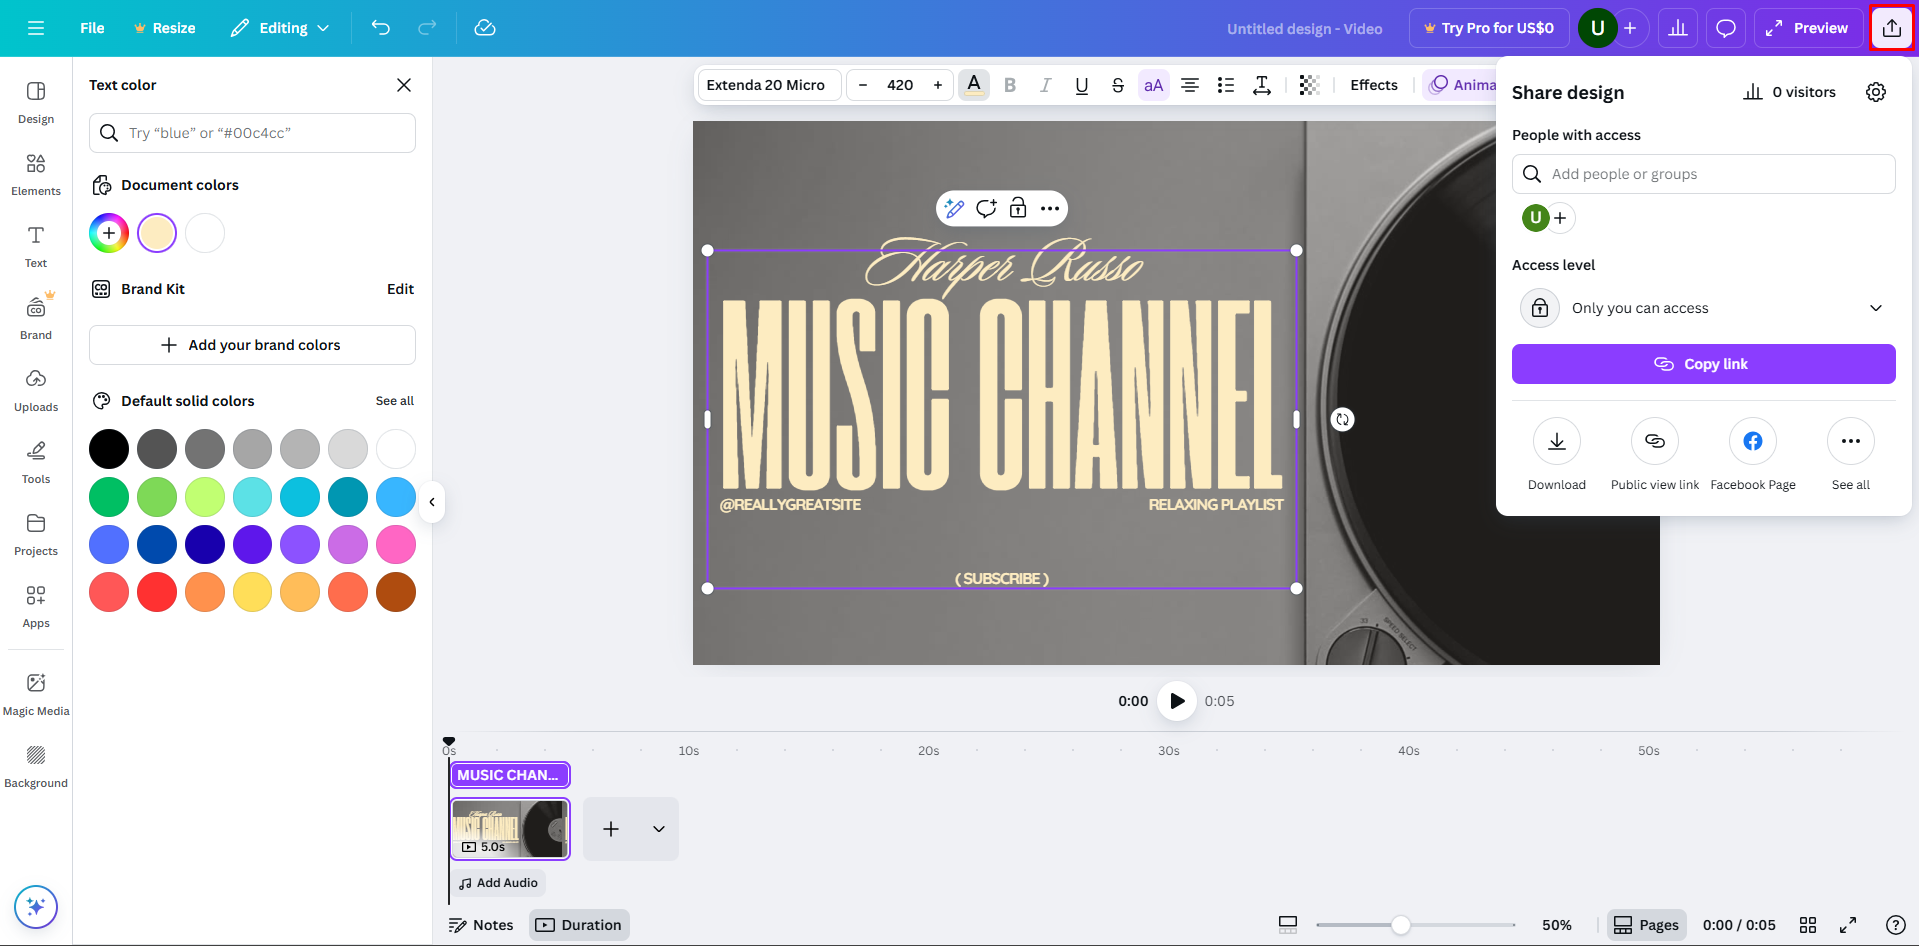Toggle bold formatting on the text

click(1010, 85)
